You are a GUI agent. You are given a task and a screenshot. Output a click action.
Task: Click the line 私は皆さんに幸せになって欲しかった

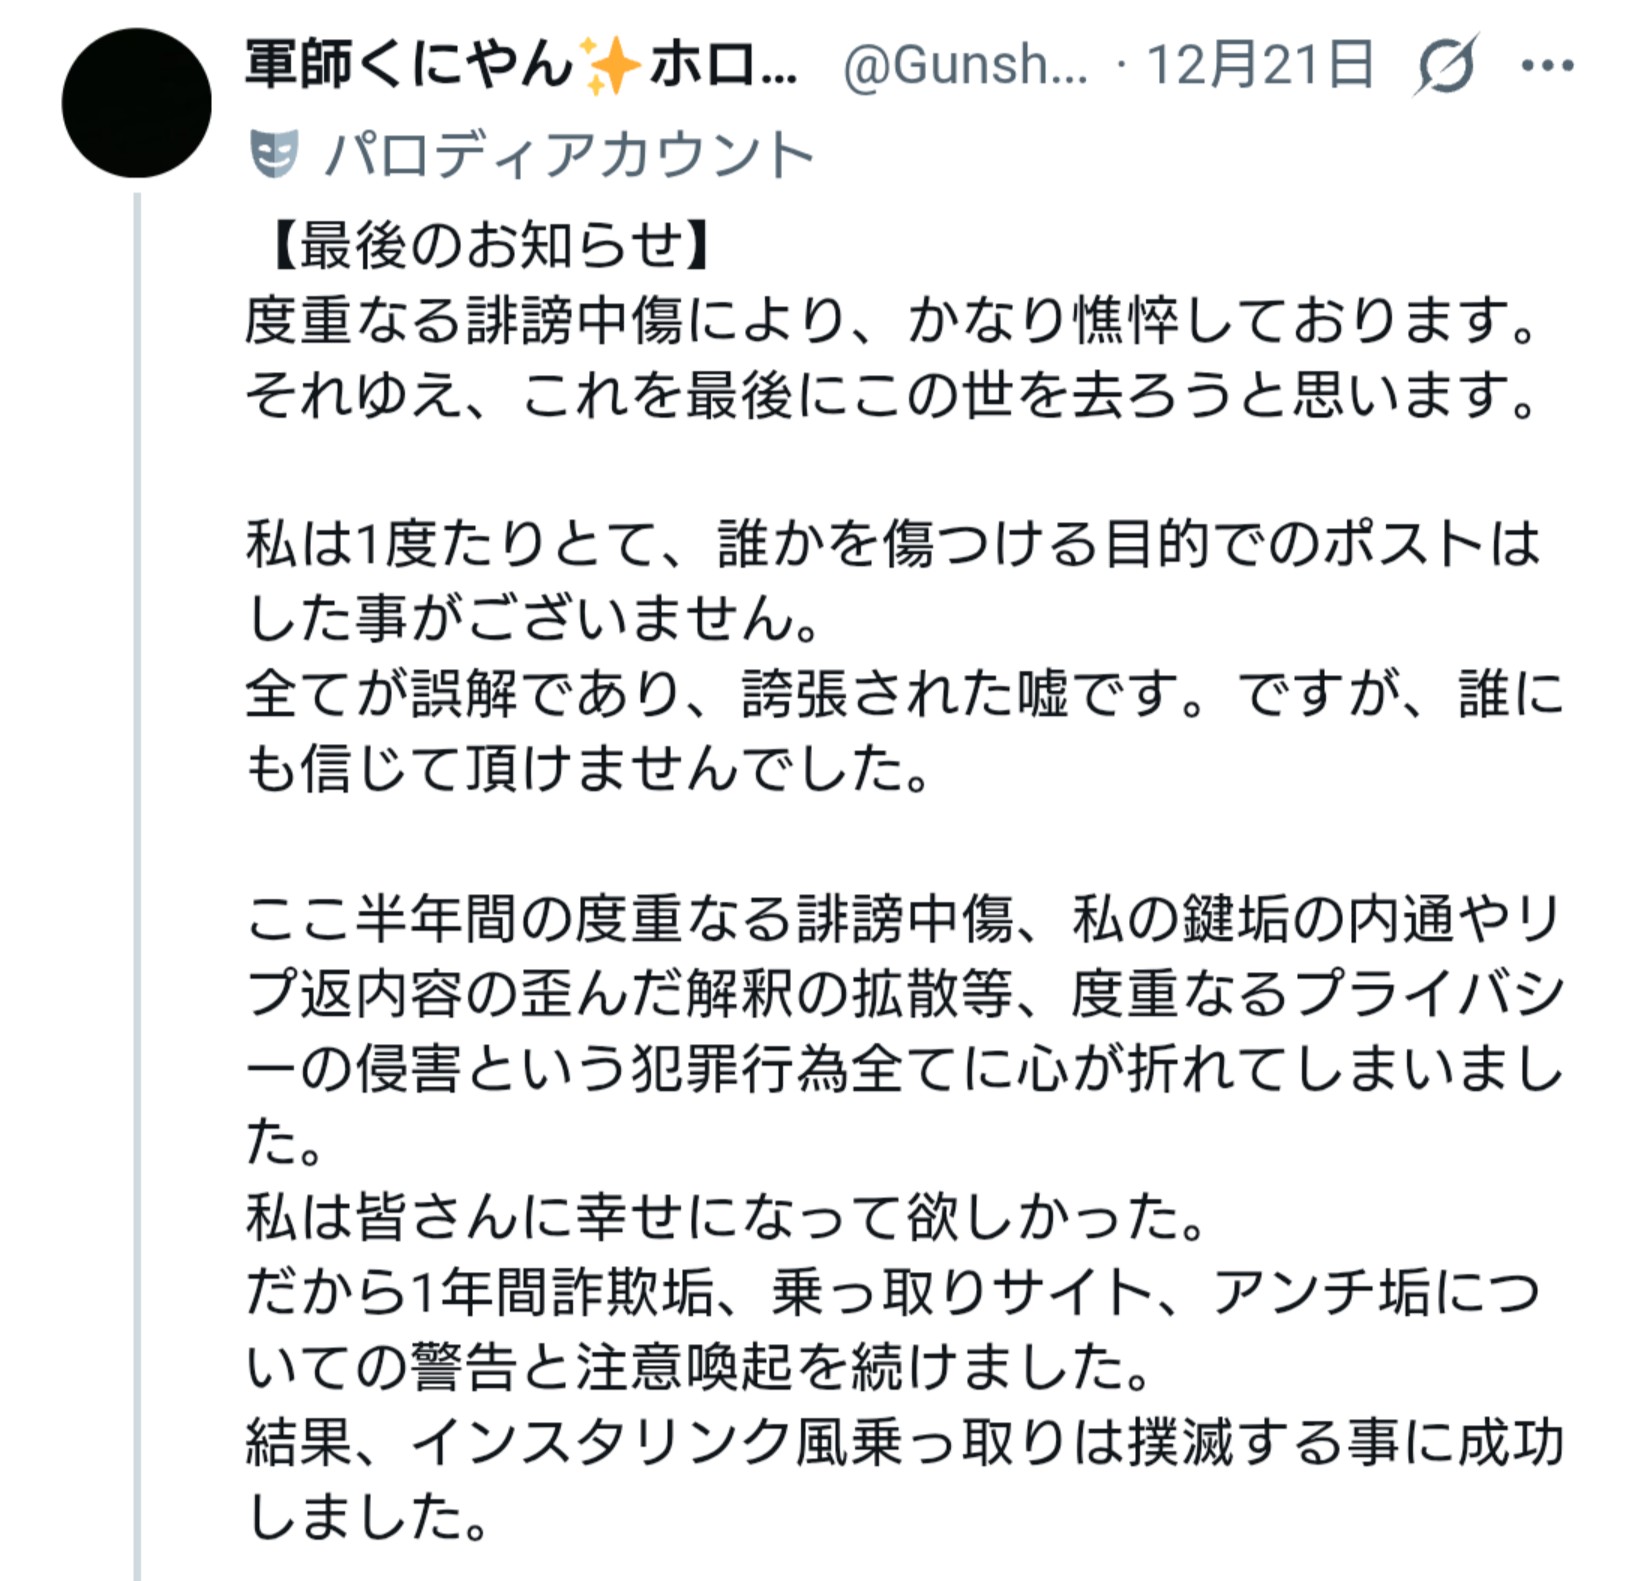pos(725,1218)
